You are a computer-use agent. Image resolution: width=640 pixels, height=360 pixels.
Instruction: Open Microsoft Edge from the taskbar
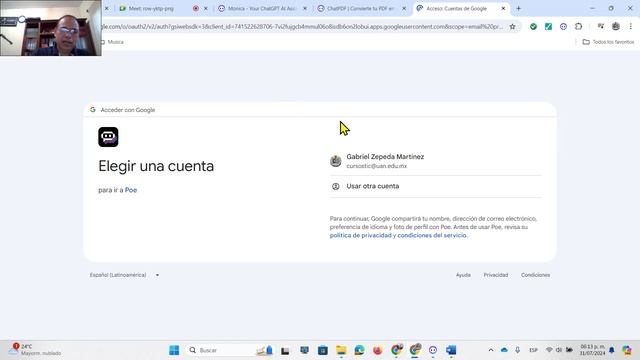pos(360,350)
